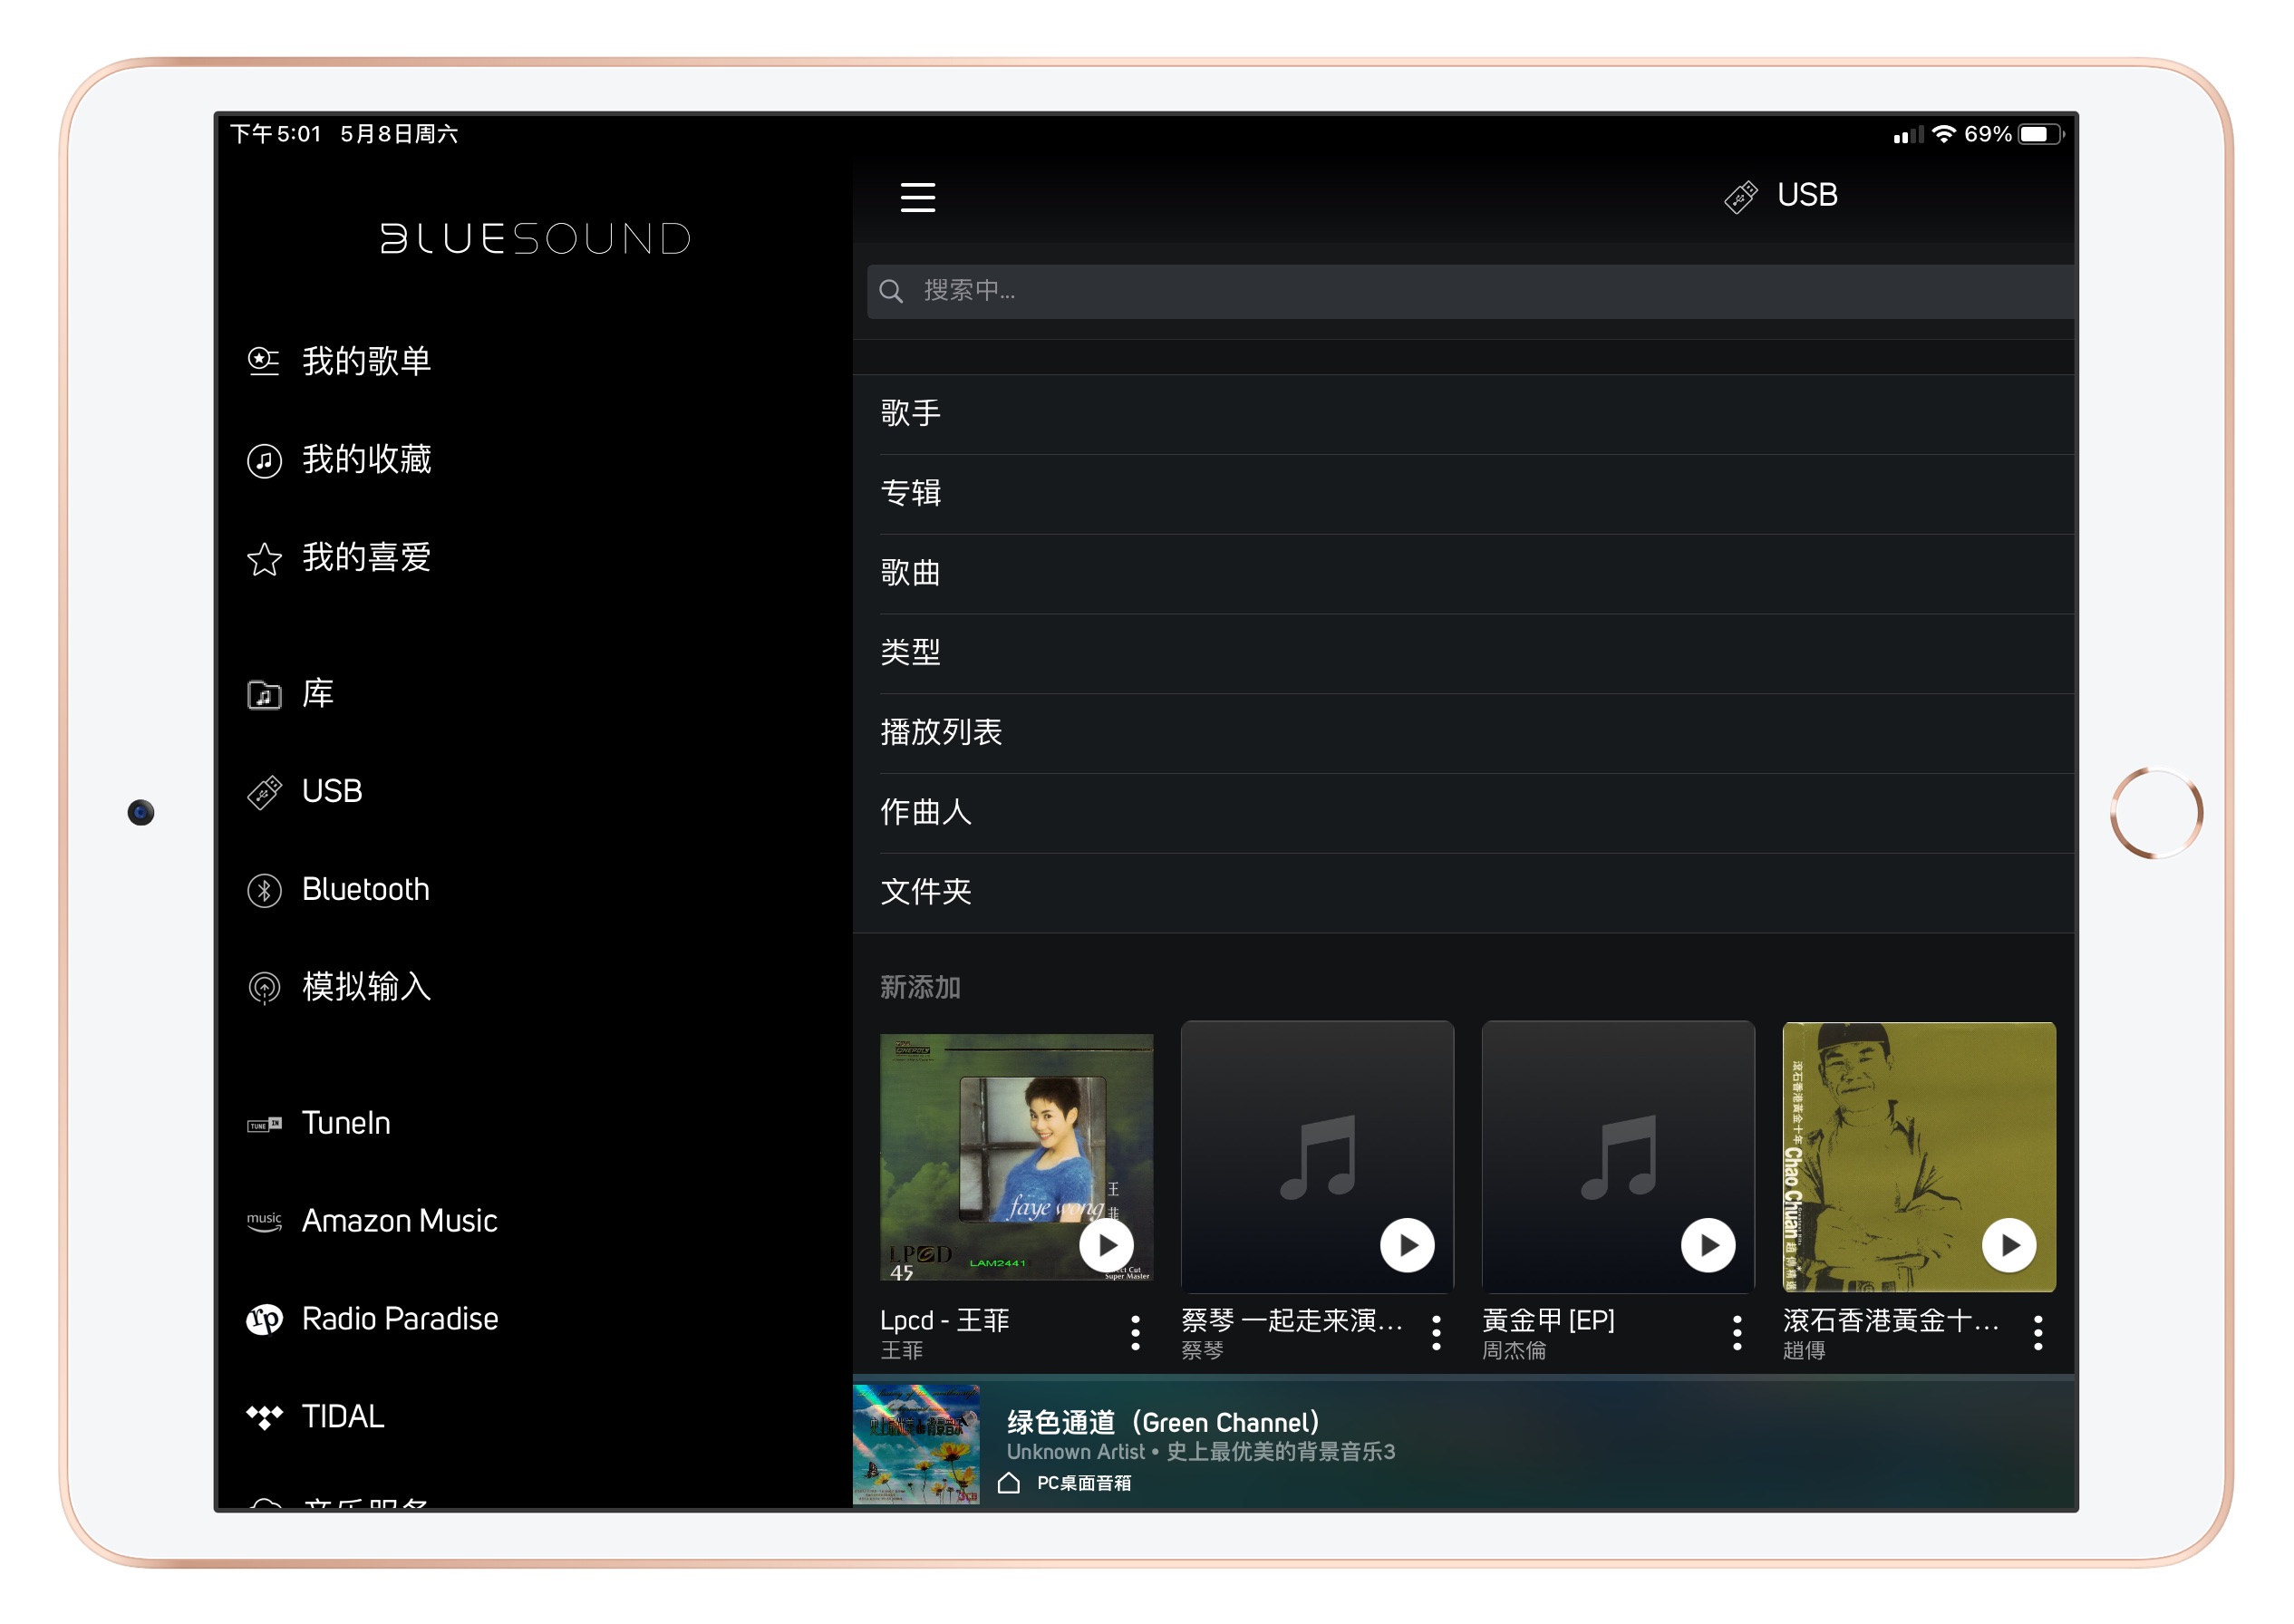Open the hamburger navigation menu
Image resolution: width=2294 pixels, height=1624 pixels.
point(917,198)
